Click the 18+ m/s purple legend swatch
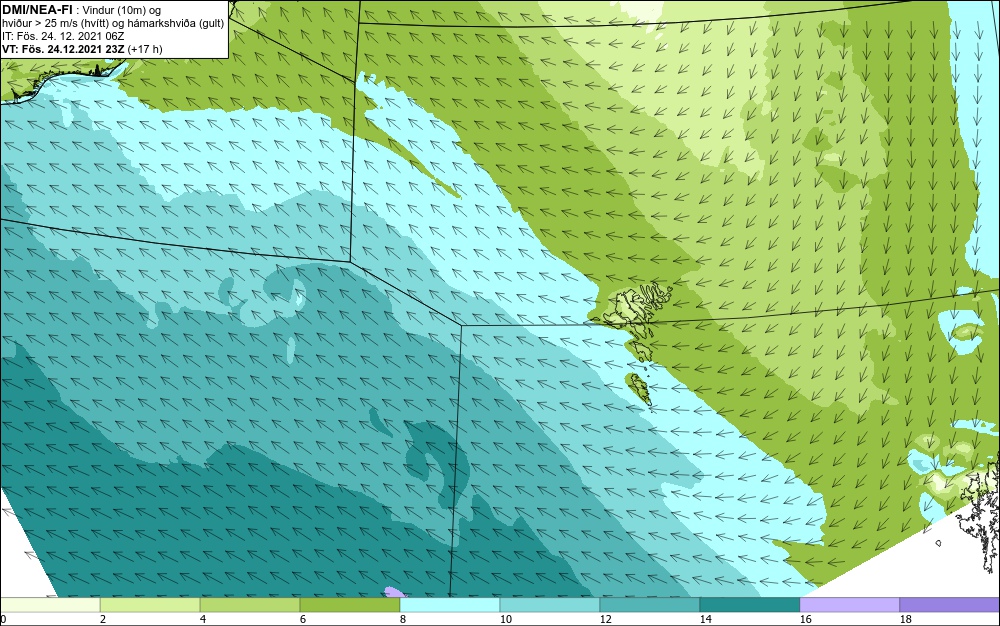 point(950,605)
